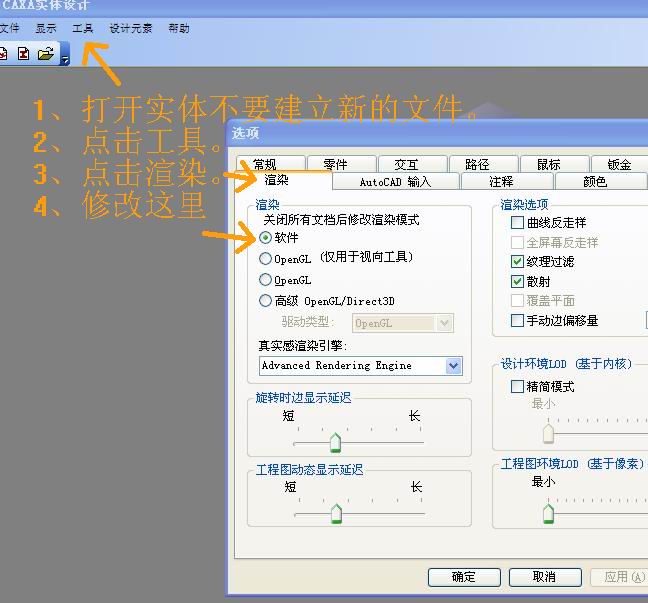Screen dimensions: 648x603
Task: Select 高级 OpenGL/Direct3D radio option
Action: tap(265, 300)
